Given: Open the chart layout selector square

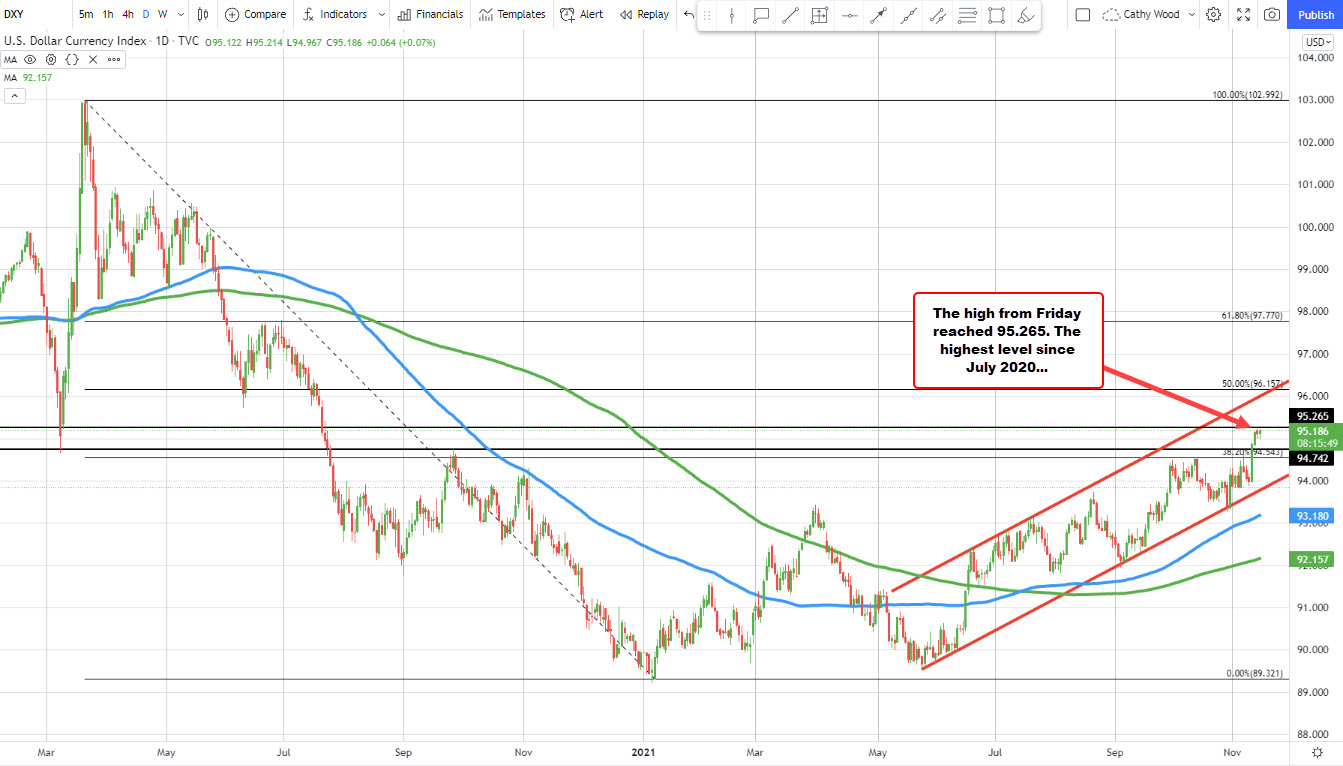Looking at the screenshot, I should [1084, 14].
